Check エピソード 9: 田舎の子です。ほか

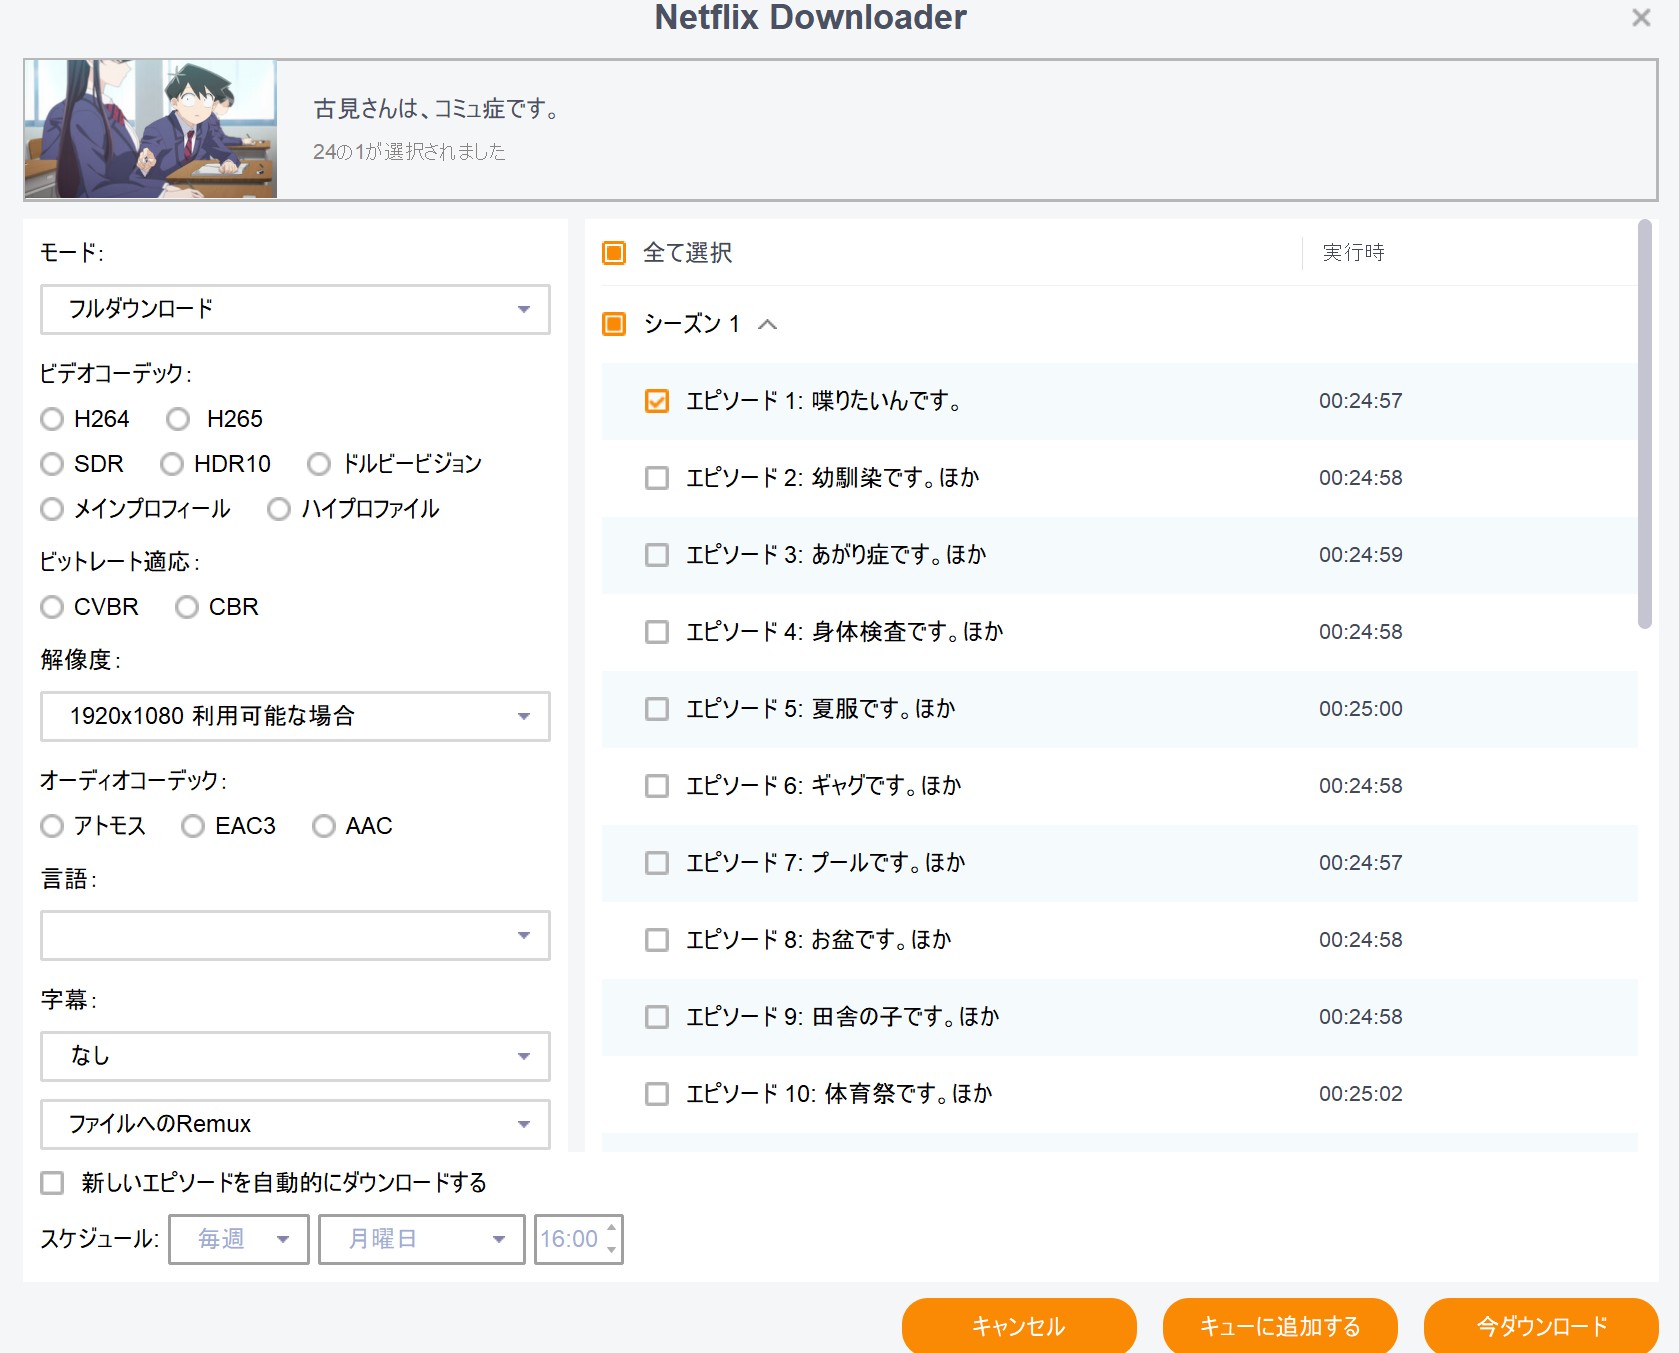[657, 1017]
